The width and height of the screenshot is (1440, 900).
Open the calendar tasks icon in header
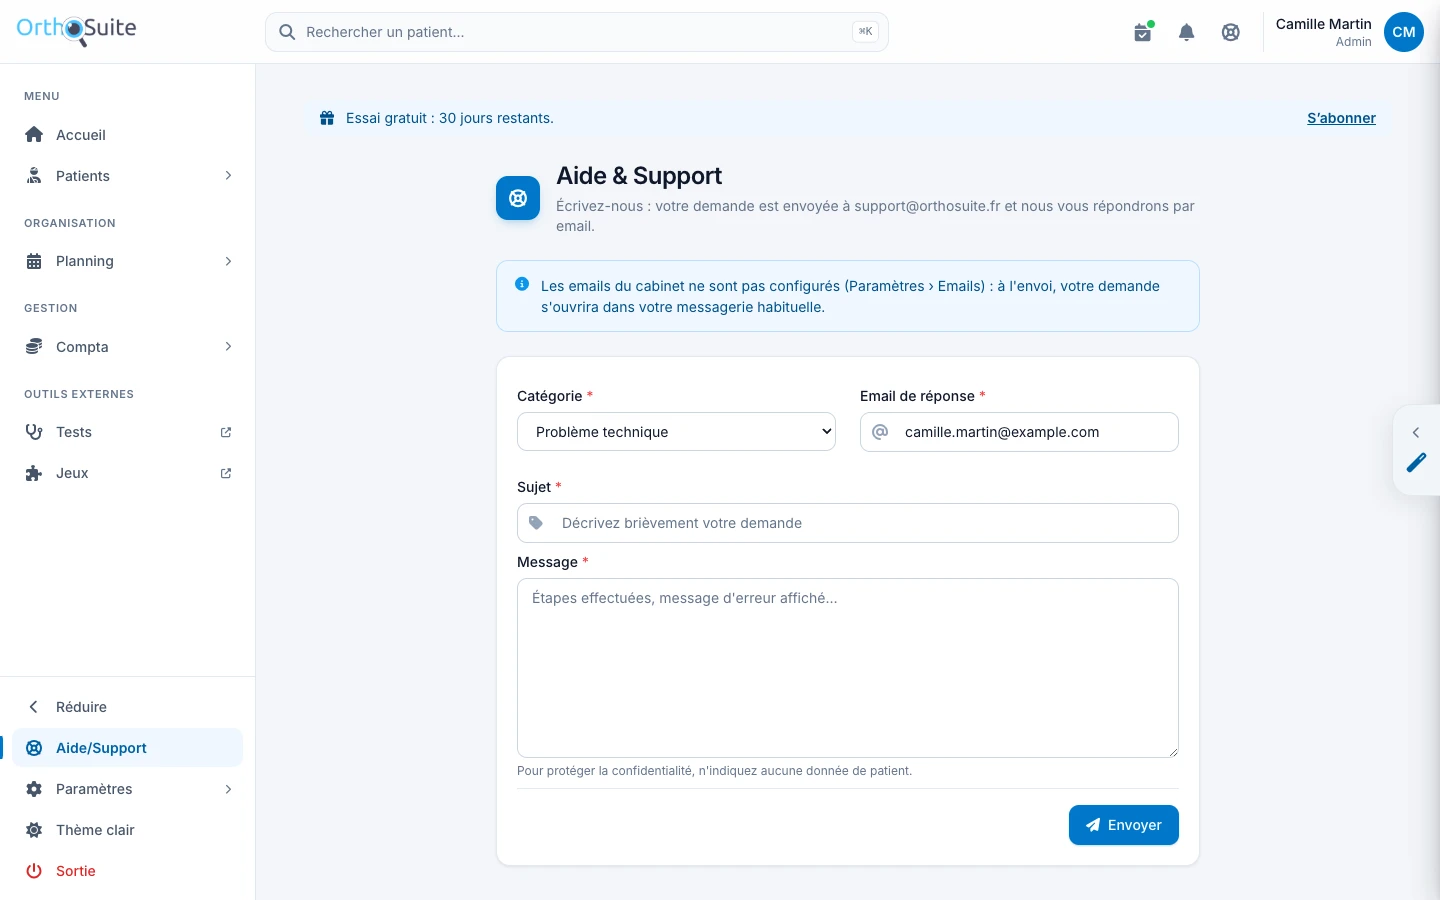pos(1143,32)
